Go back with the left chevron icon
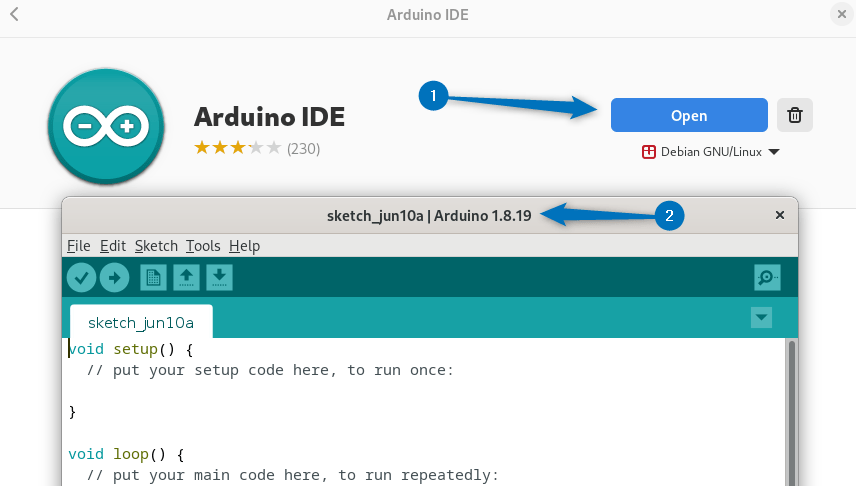 (x=15, y=14)
